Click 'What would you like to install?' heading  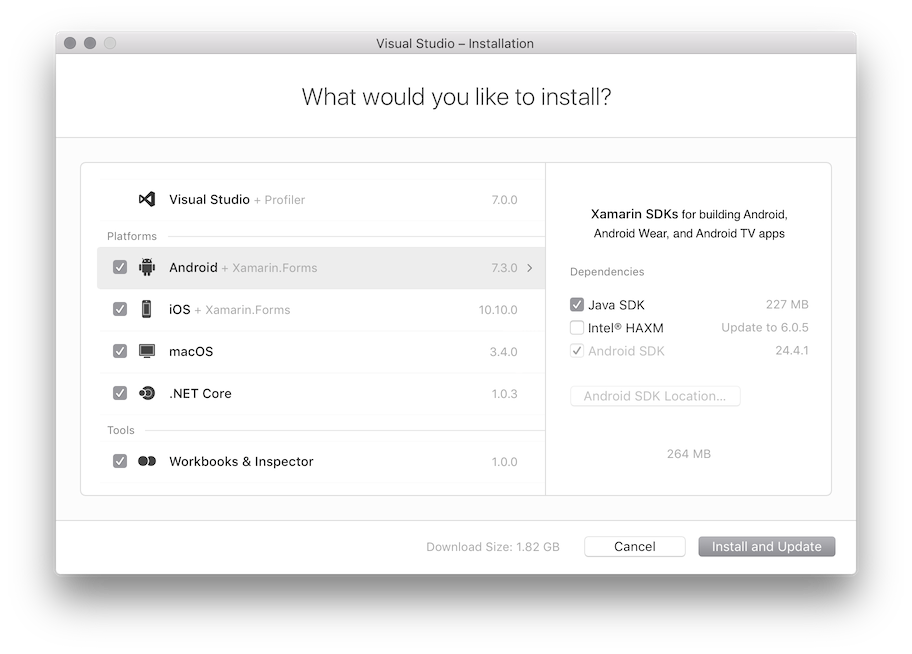456,97
